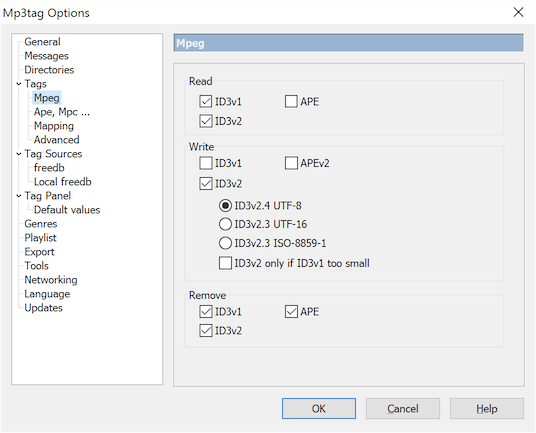Collapse the Tag Sources tree node

click(19, 154)
